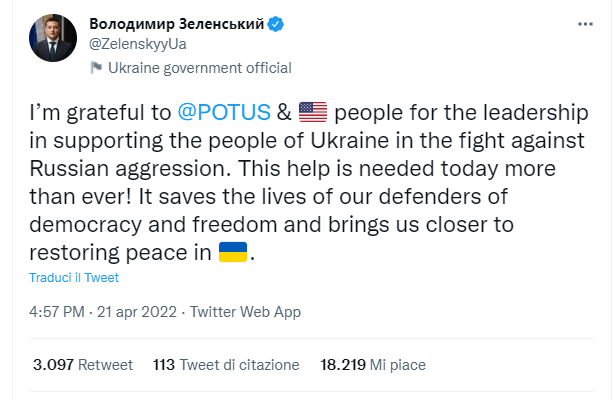The width and height of the screenshot is (614, 400).
Task: Open the three-dot more options menu
Action: (585, 24)
